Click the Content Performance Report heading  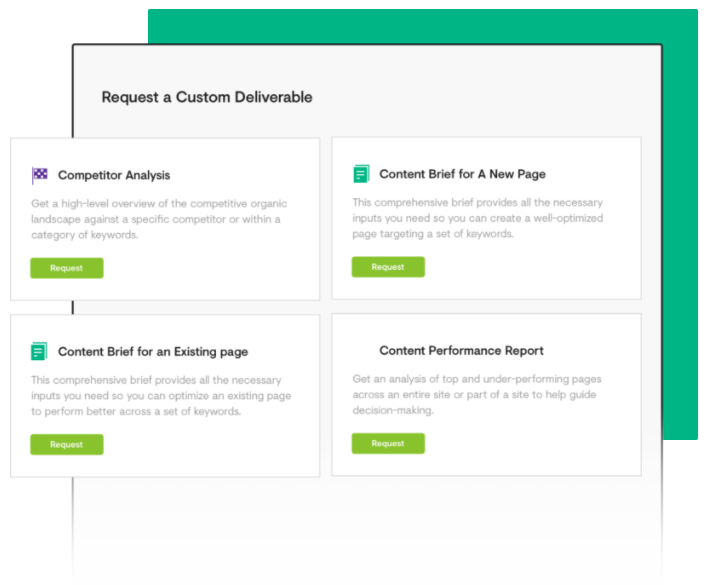point(461,351)
